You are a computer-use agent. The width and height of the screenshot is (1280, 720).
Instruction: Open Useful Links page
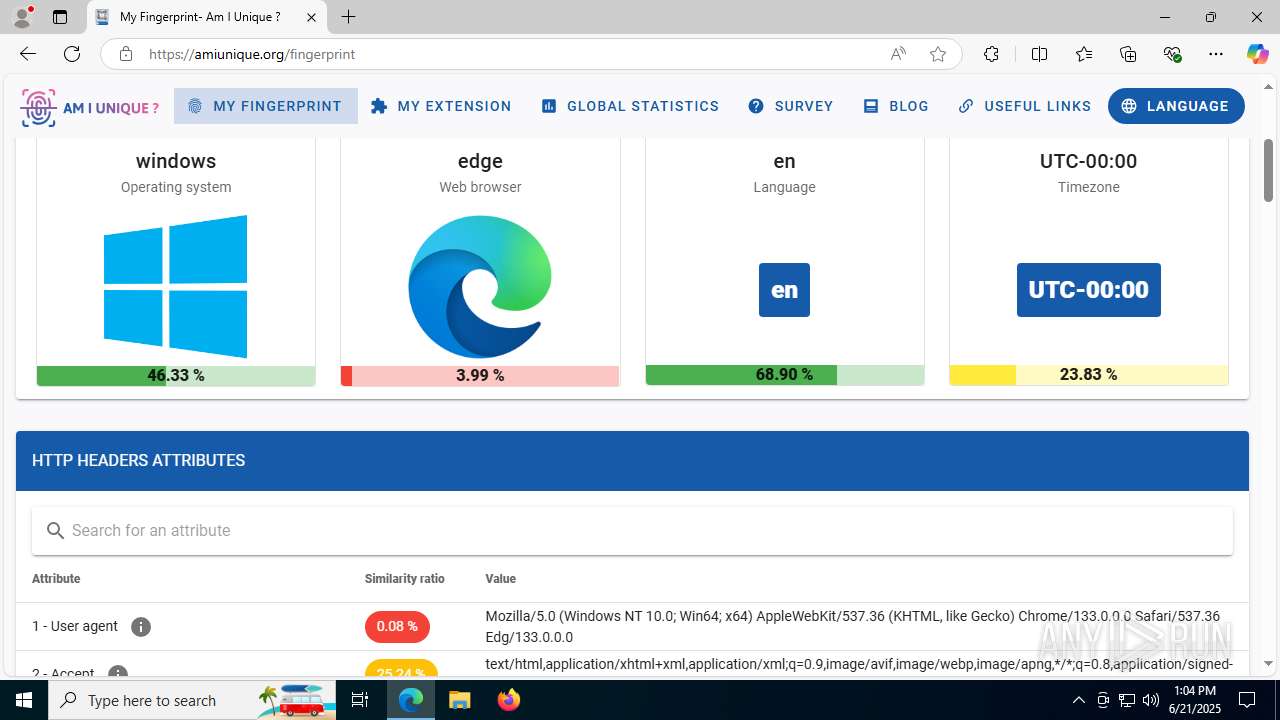coord(1025,106)
